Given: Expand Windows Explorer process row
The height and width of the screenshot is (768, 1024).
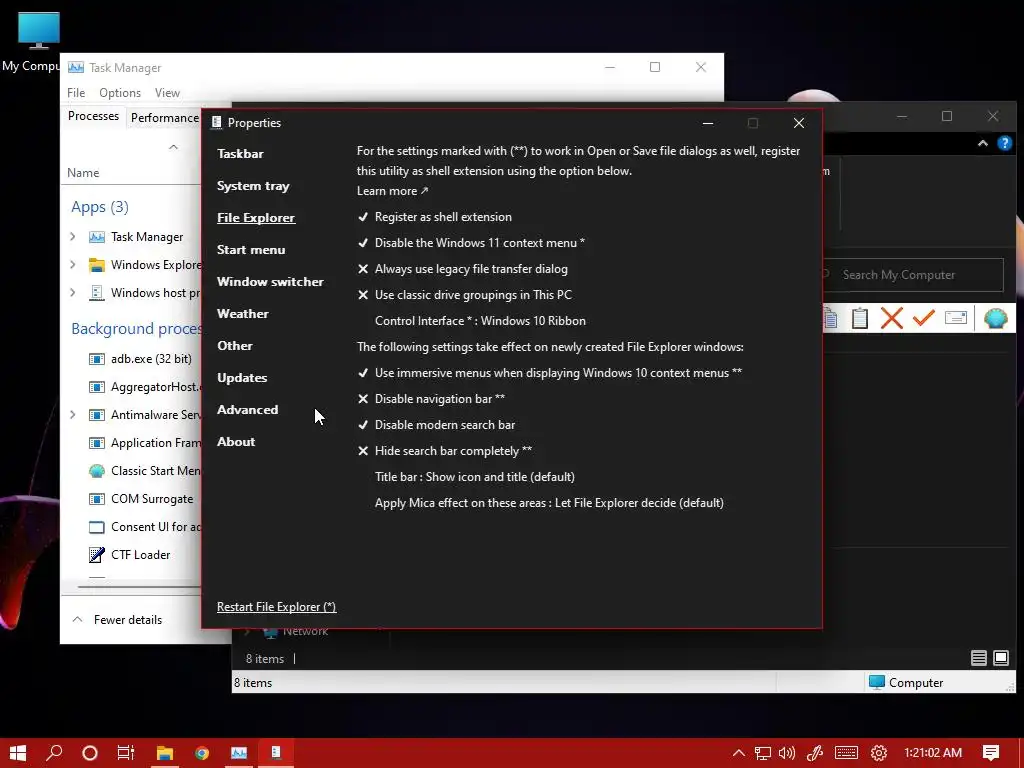Looking at the screenshot, I should pyautogui.click(x=72, y=265).
